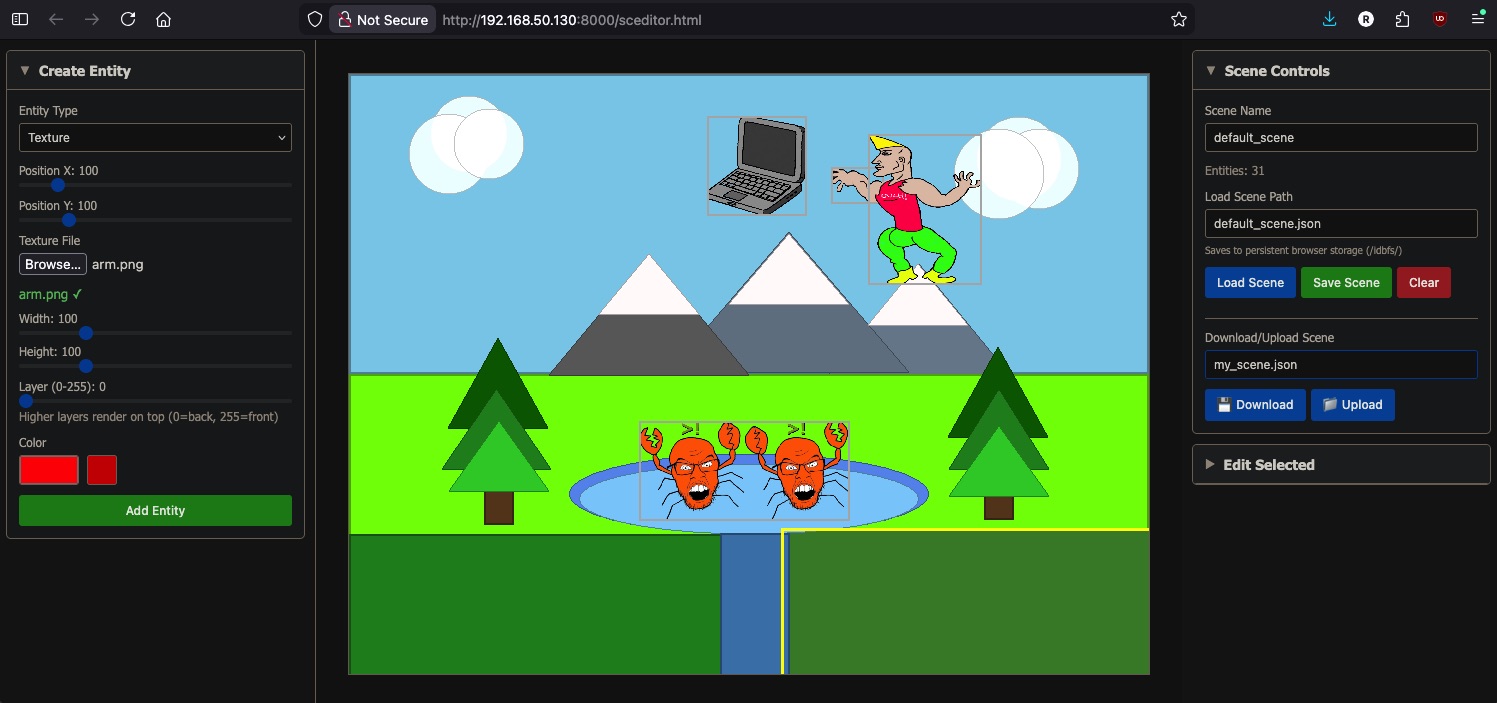Screen dimensions: 1497x703
Task: Adjust the Position Y slider
Action: point(155,220)
